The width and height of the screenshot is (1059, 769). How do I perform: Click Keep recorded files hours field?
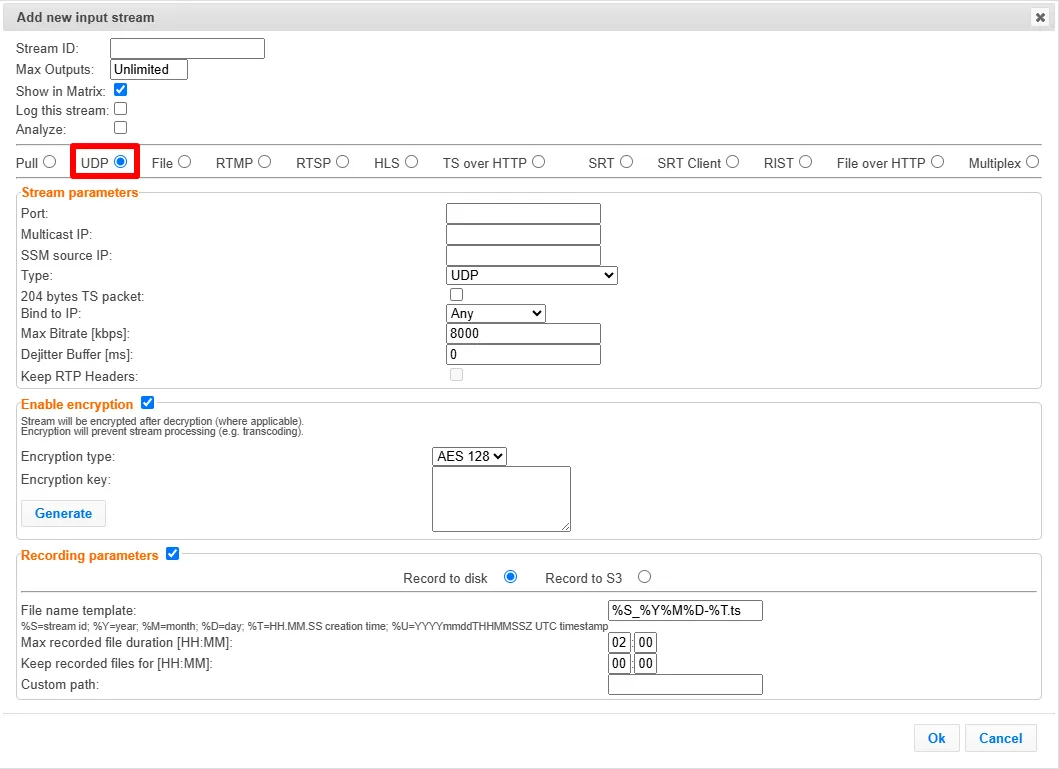tap(619, 664)
